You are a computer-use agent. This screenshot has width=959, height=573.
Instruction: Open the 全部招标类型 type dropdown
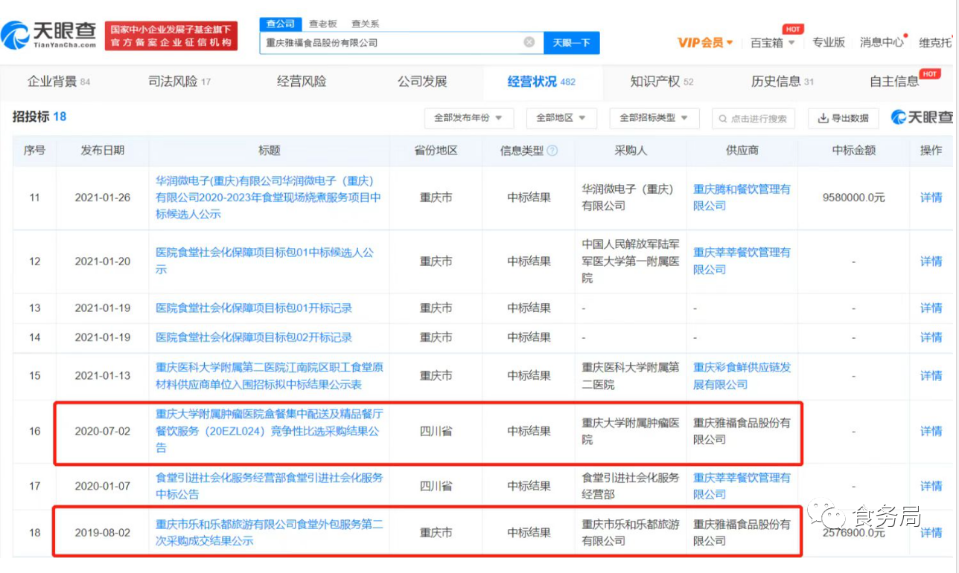654,118
